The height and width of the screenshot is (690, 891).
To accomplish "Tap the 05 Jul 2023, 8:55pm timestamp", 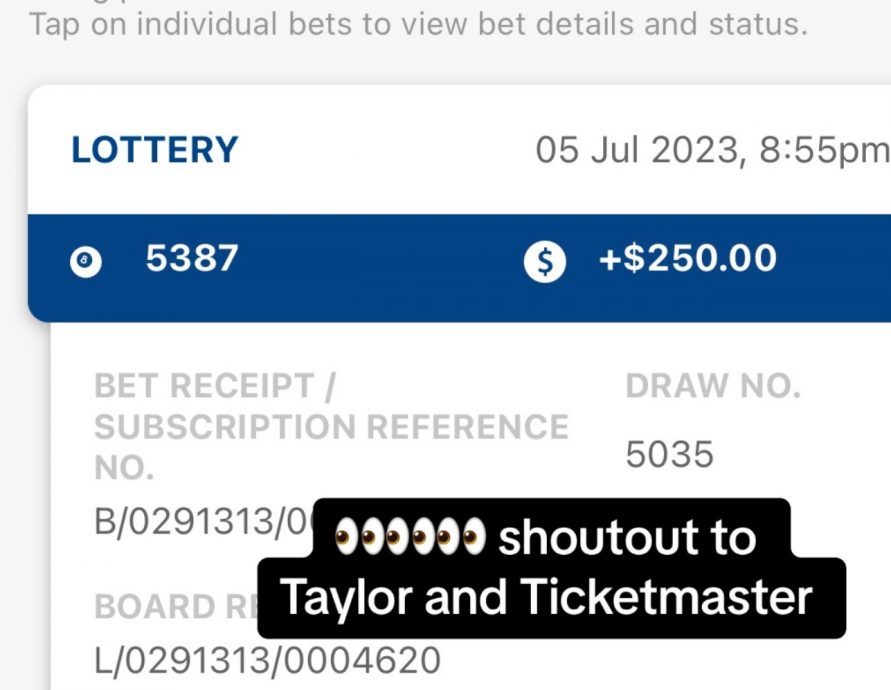I will (711, 150).
